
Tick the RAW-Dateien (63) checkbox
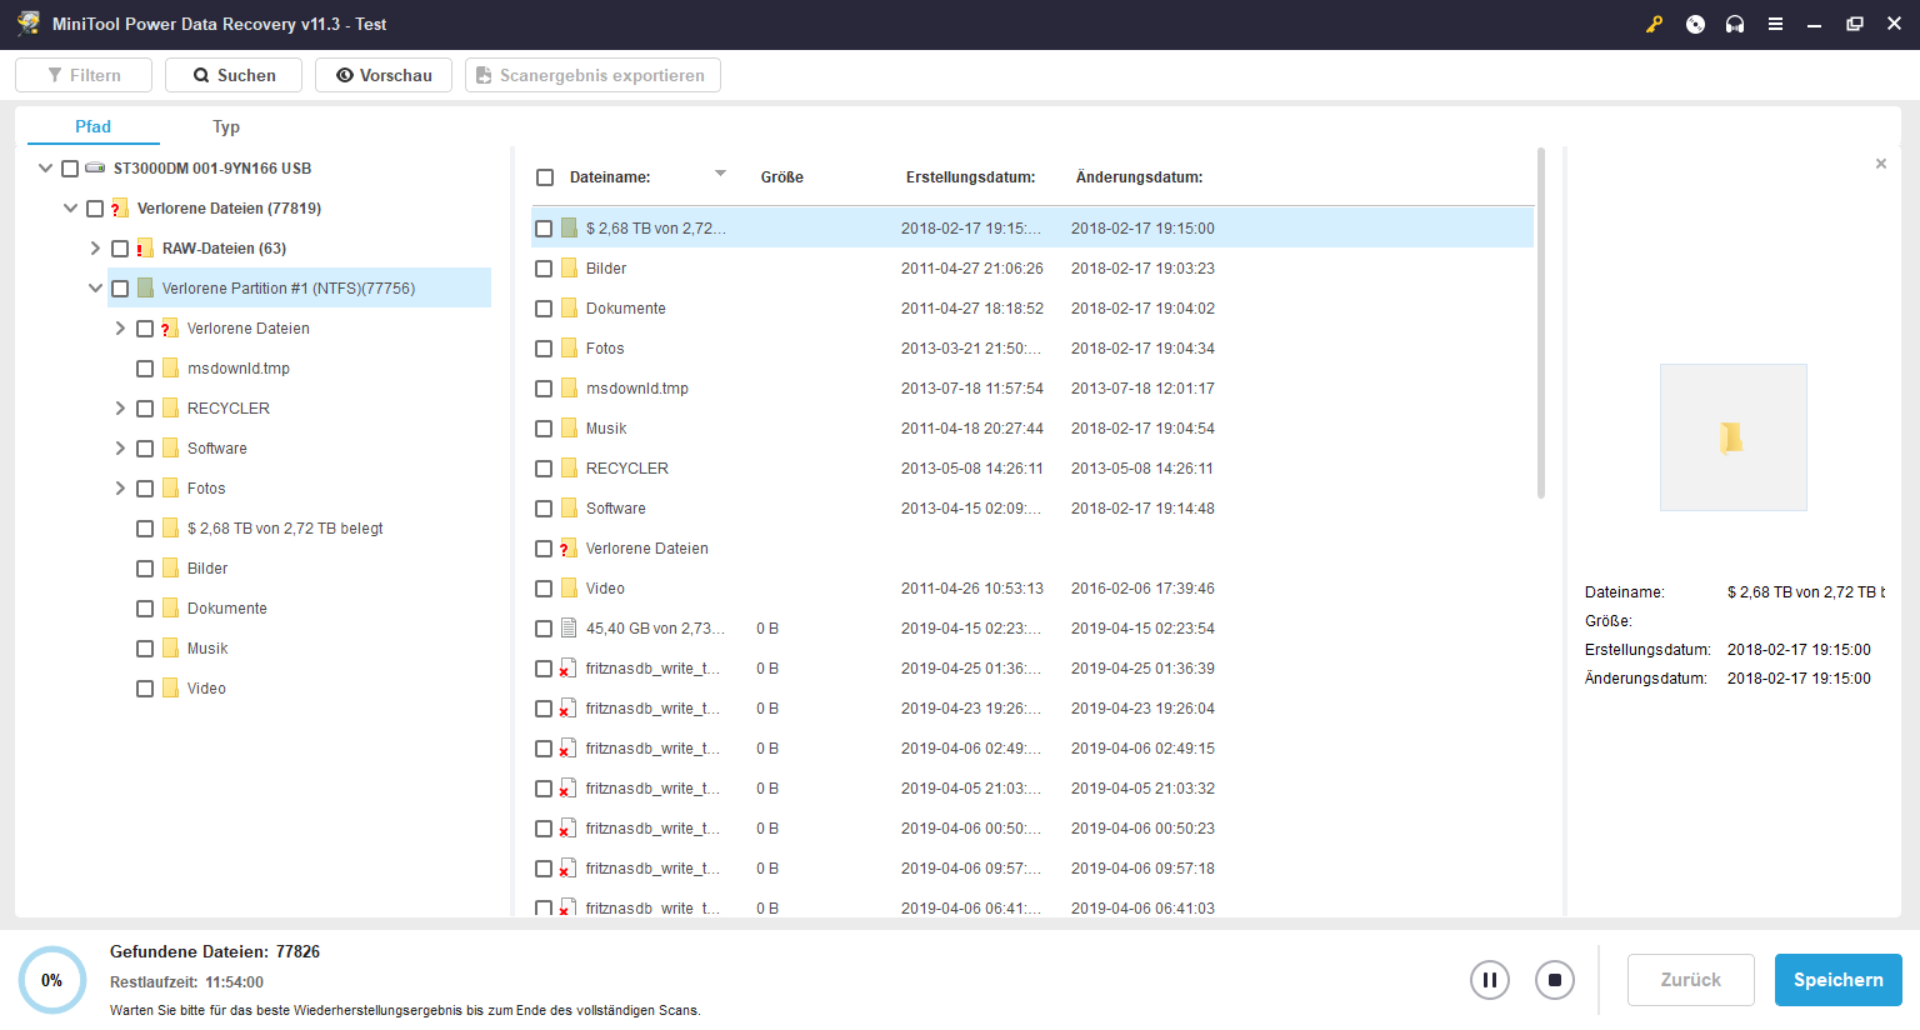coord(120,248)
